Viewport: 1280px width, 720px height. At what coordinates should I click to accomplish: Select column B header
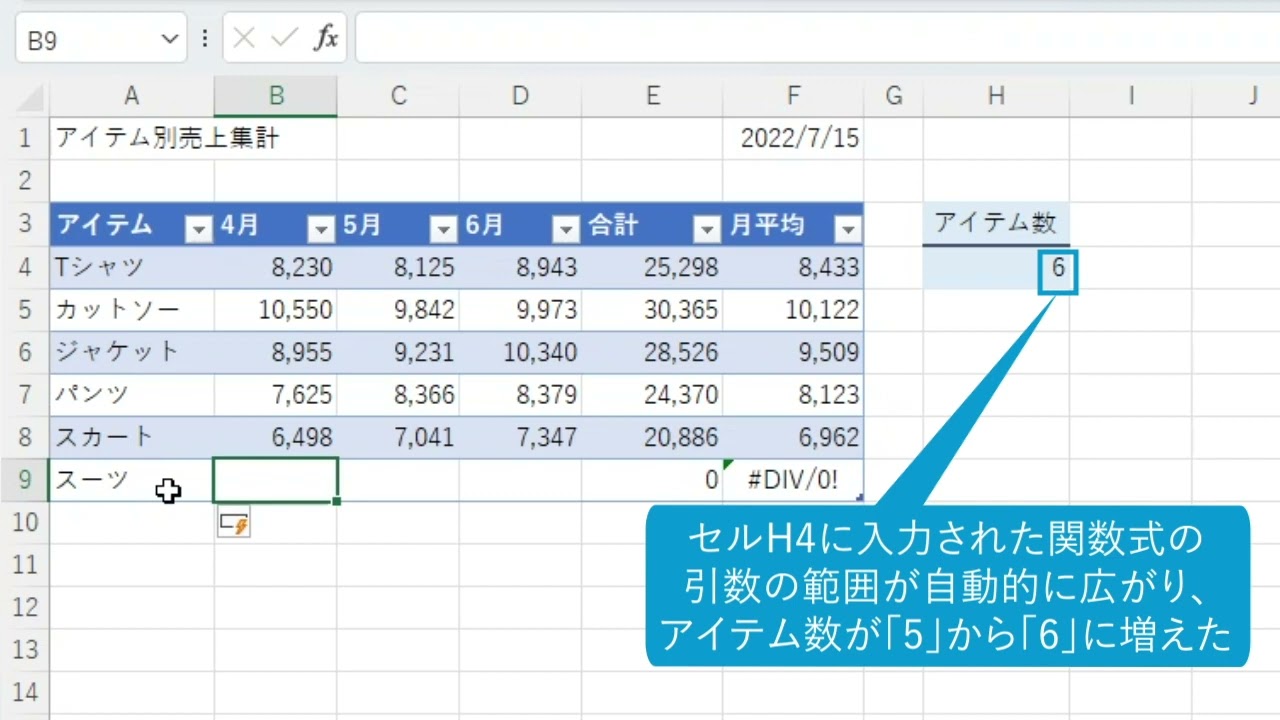(276, 96)
